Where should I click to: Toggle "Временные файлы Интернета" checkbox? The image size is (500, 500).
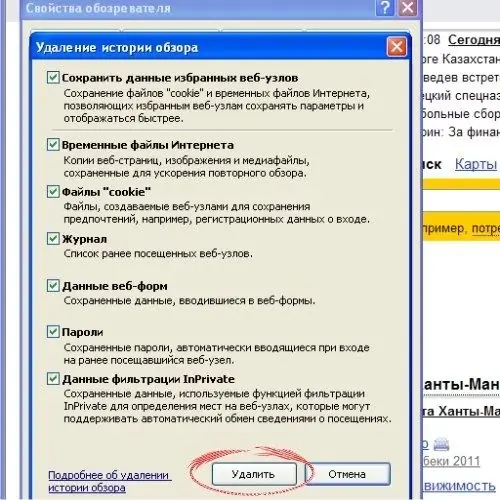pos(53,144)
